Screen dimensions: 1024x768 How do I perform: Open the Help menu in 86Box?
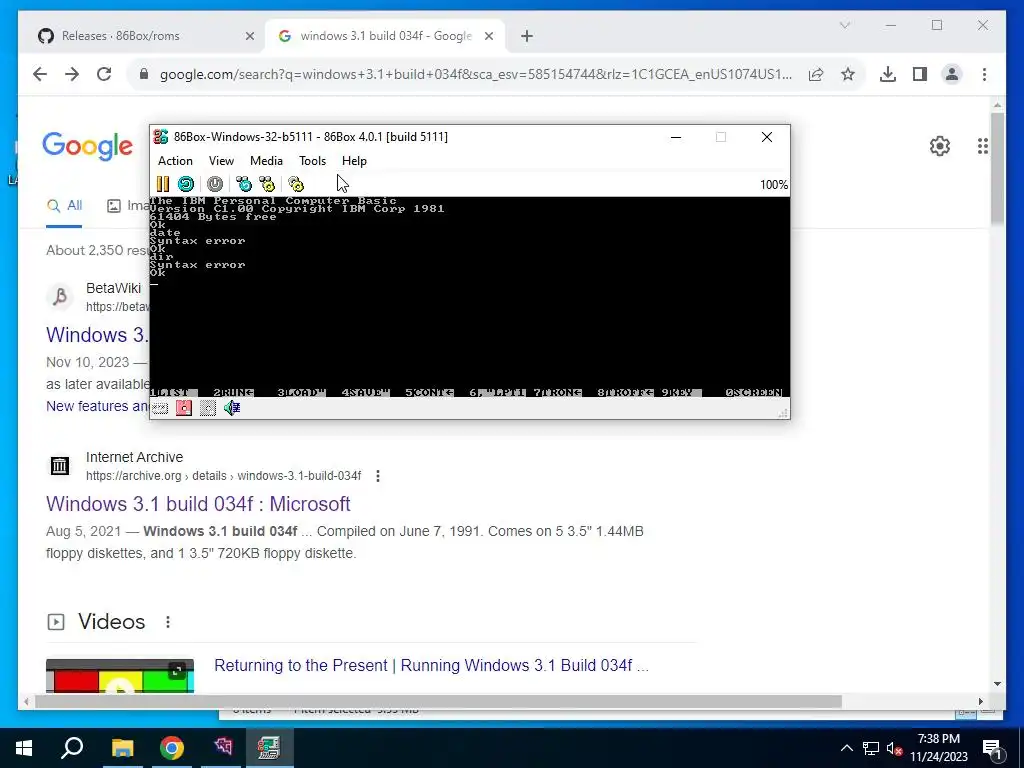(354, 161)
